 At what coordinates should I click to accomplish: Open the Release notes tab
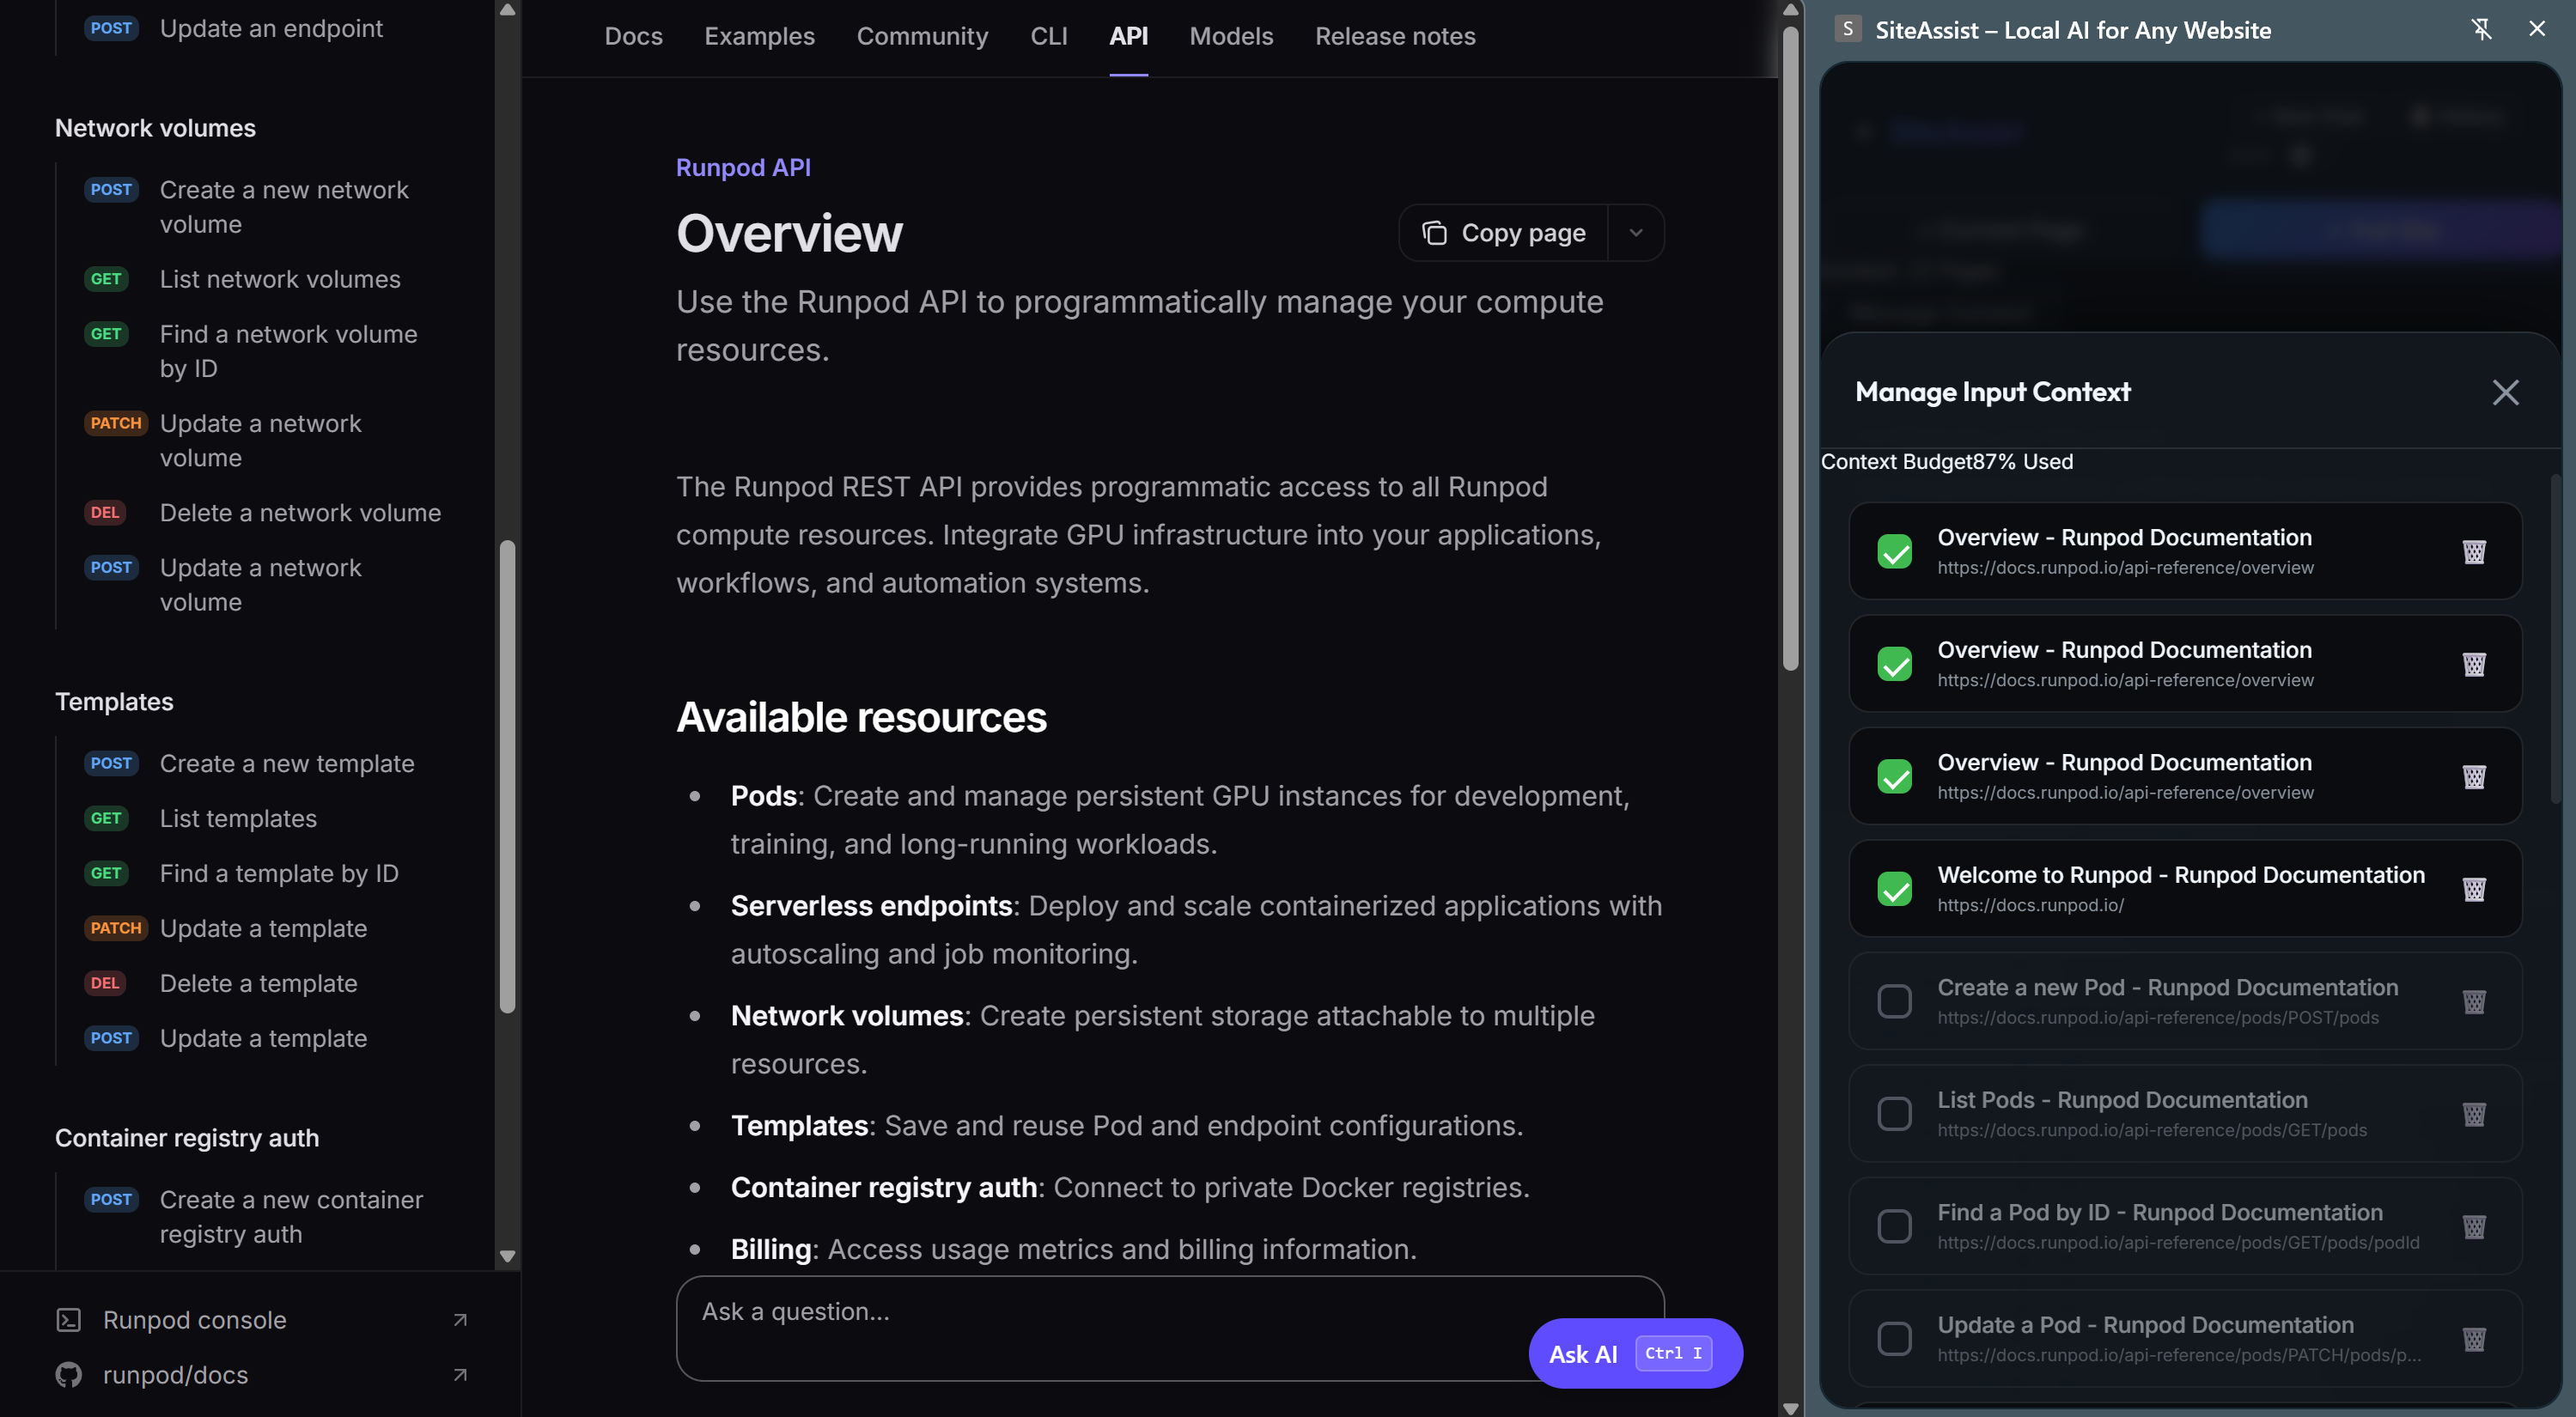point(1395,36)
